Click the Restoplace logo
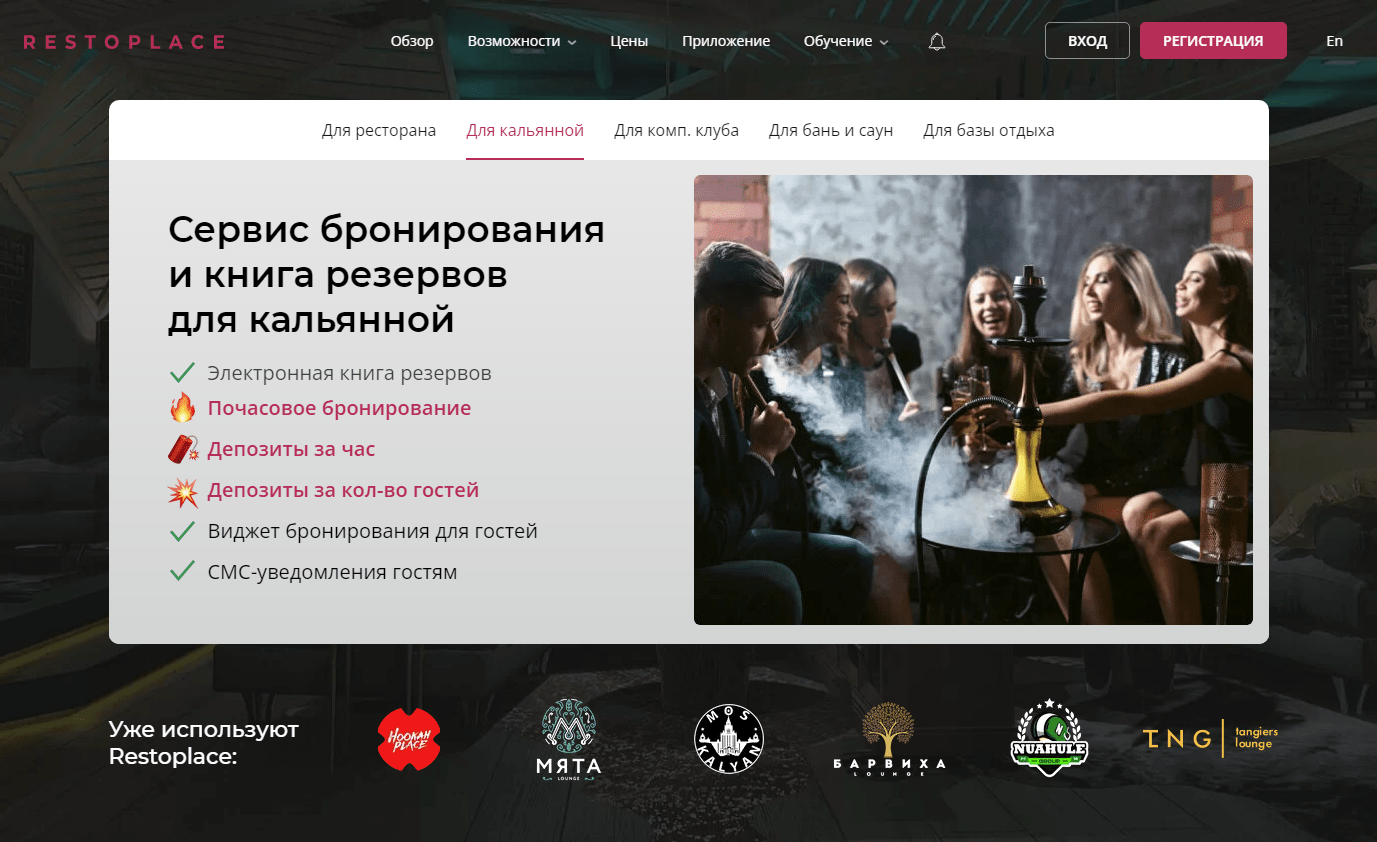 122,41
